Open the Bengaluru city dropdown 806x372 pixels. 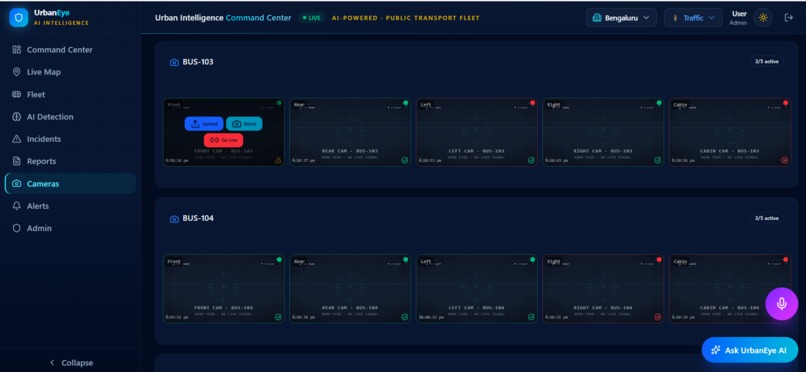[x=621, y=17]
